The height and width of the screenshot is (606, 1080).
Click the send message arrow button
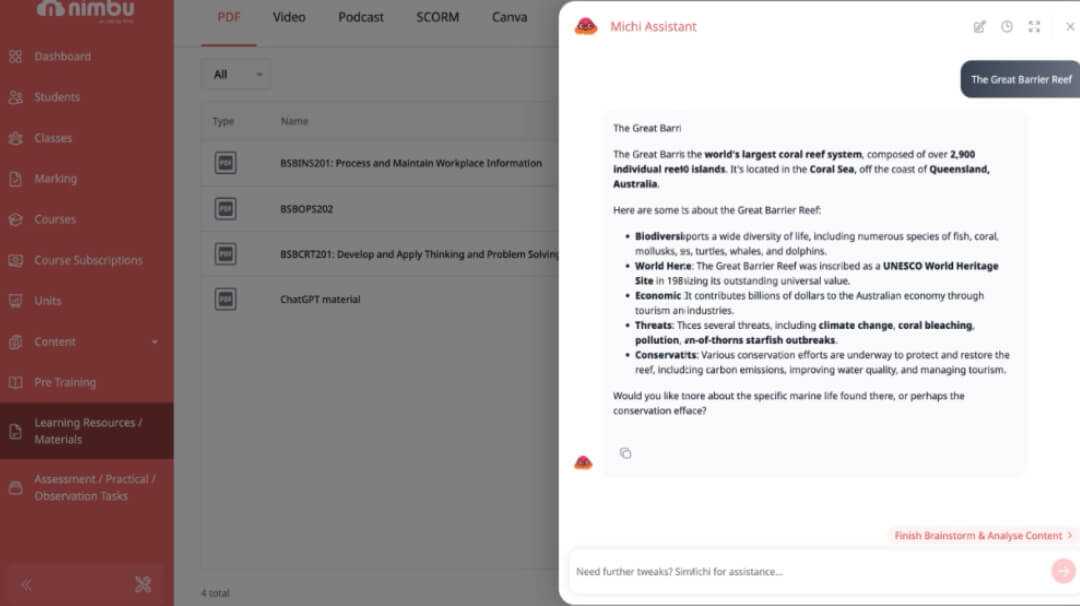pyautogui.click(x=1061, y=571)
